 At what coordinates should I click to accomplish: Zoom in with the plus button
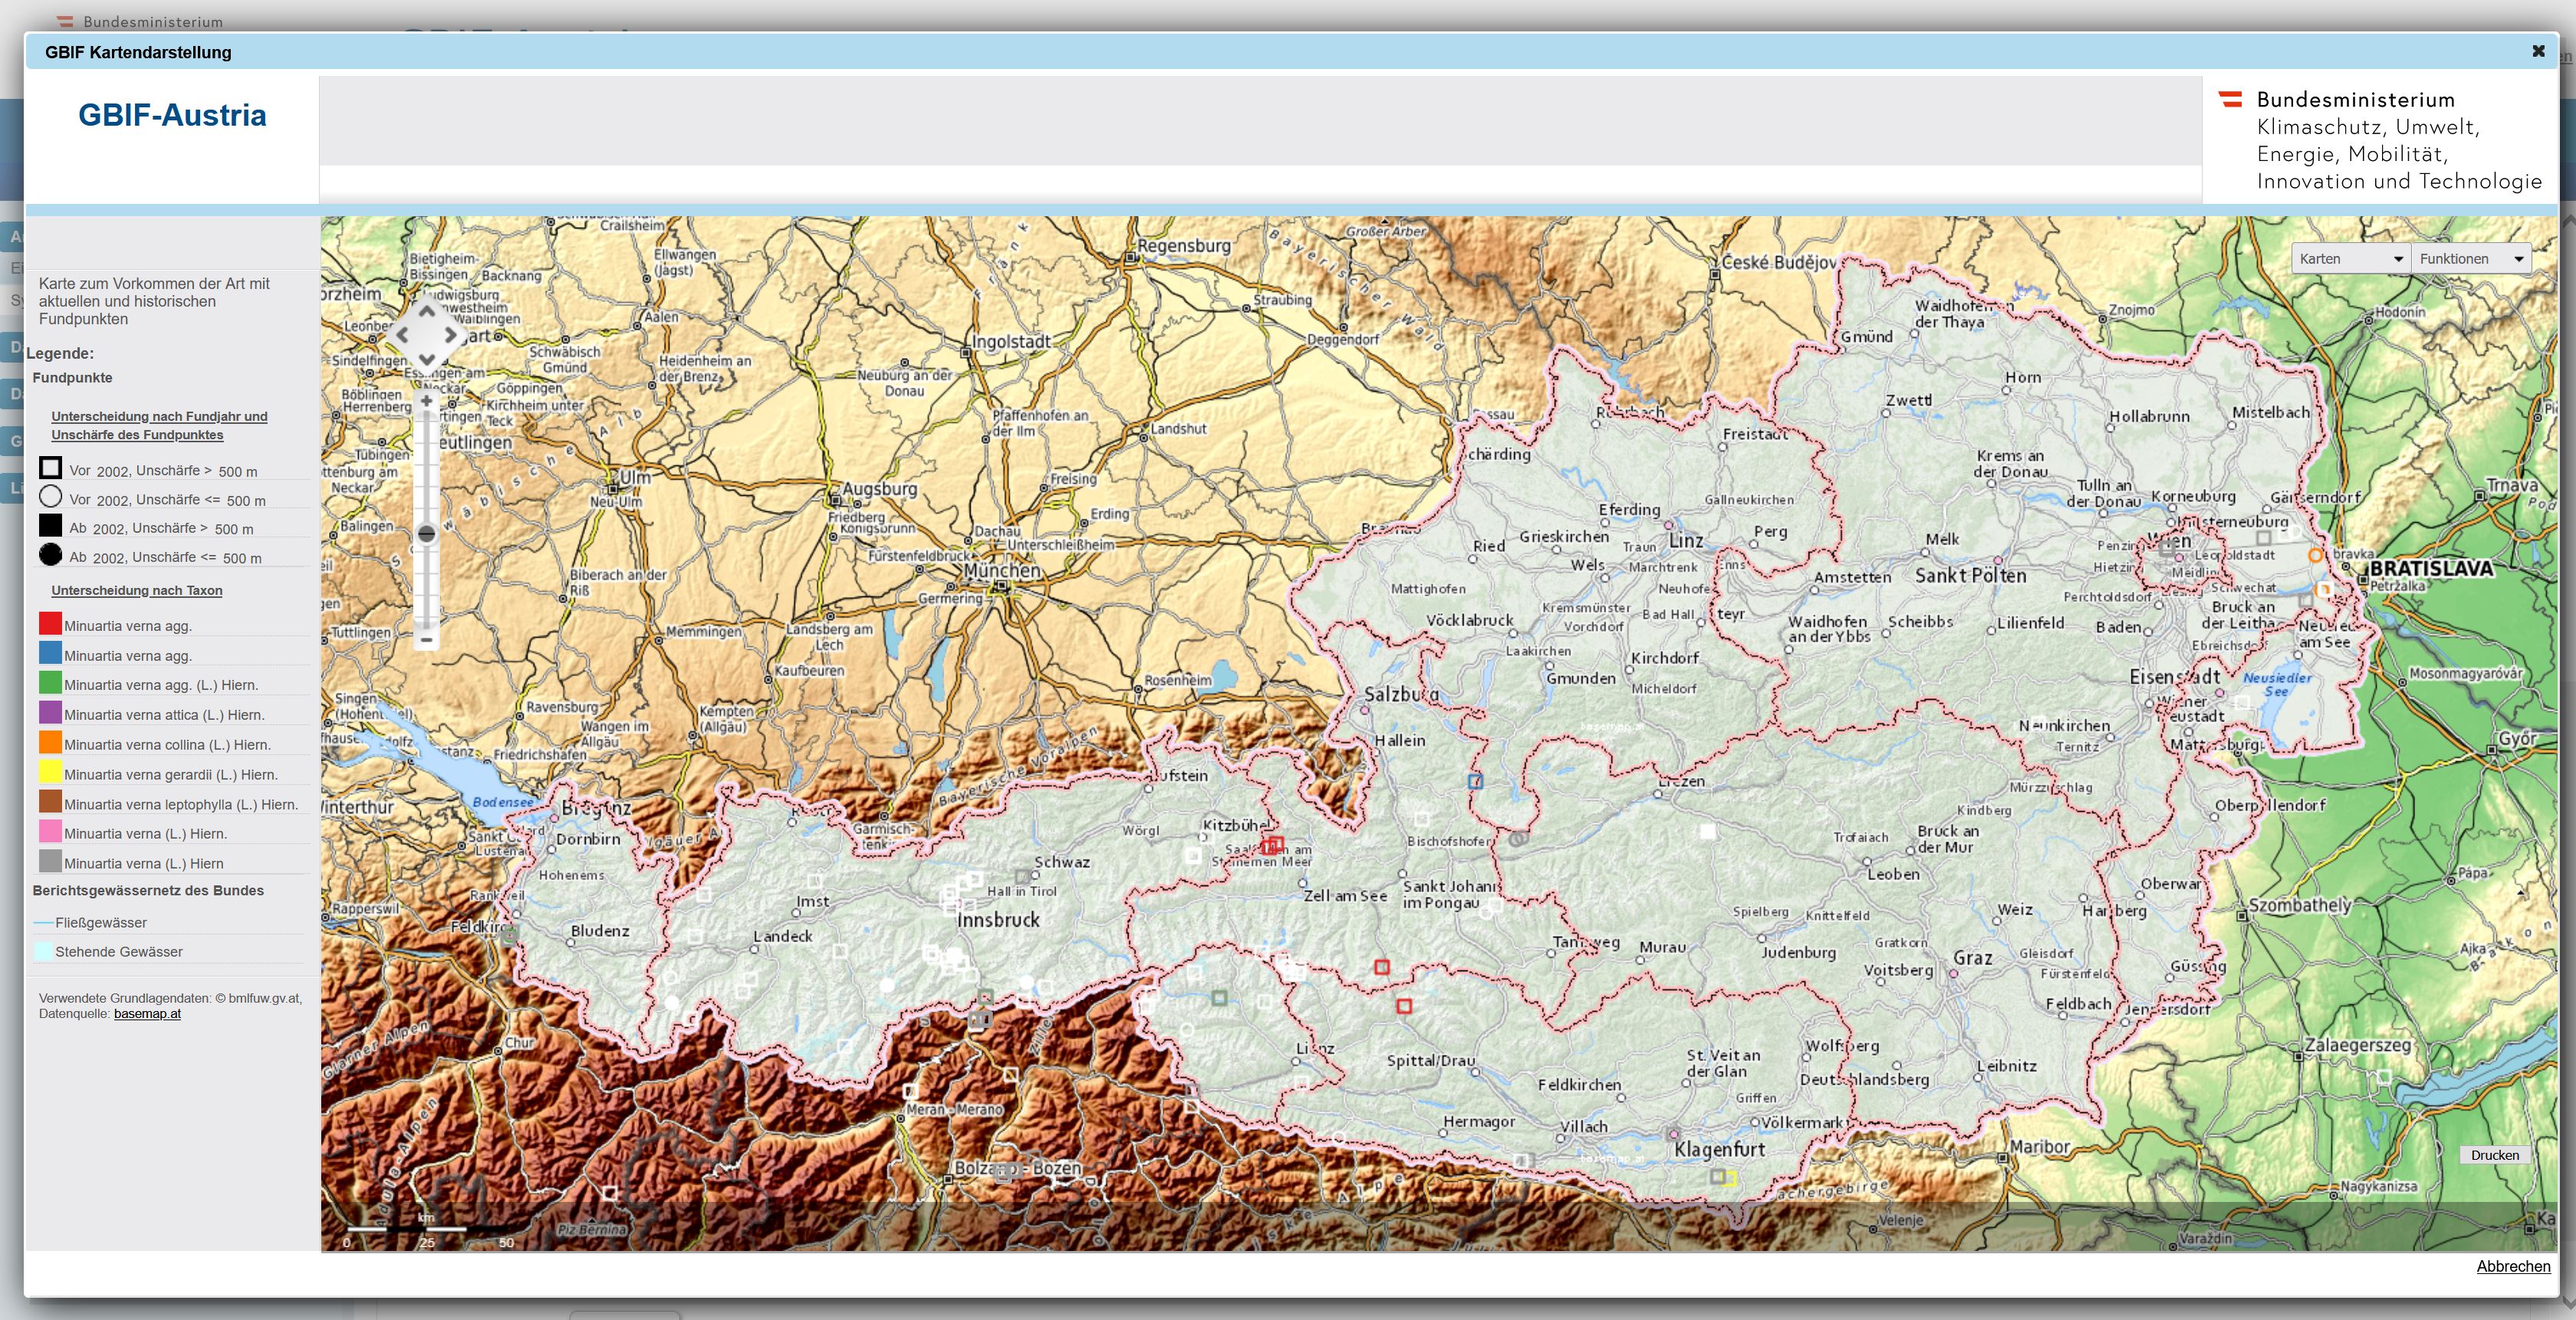[427, 401]
